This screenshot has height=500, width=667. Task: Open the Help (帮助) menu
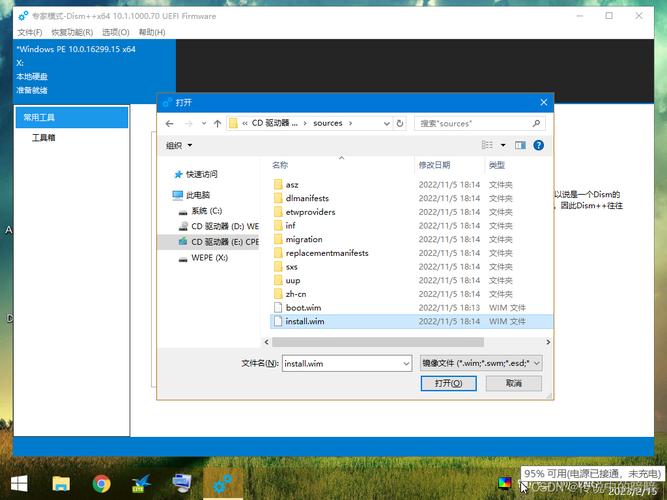pyautogui.click(x=152, y=32)
